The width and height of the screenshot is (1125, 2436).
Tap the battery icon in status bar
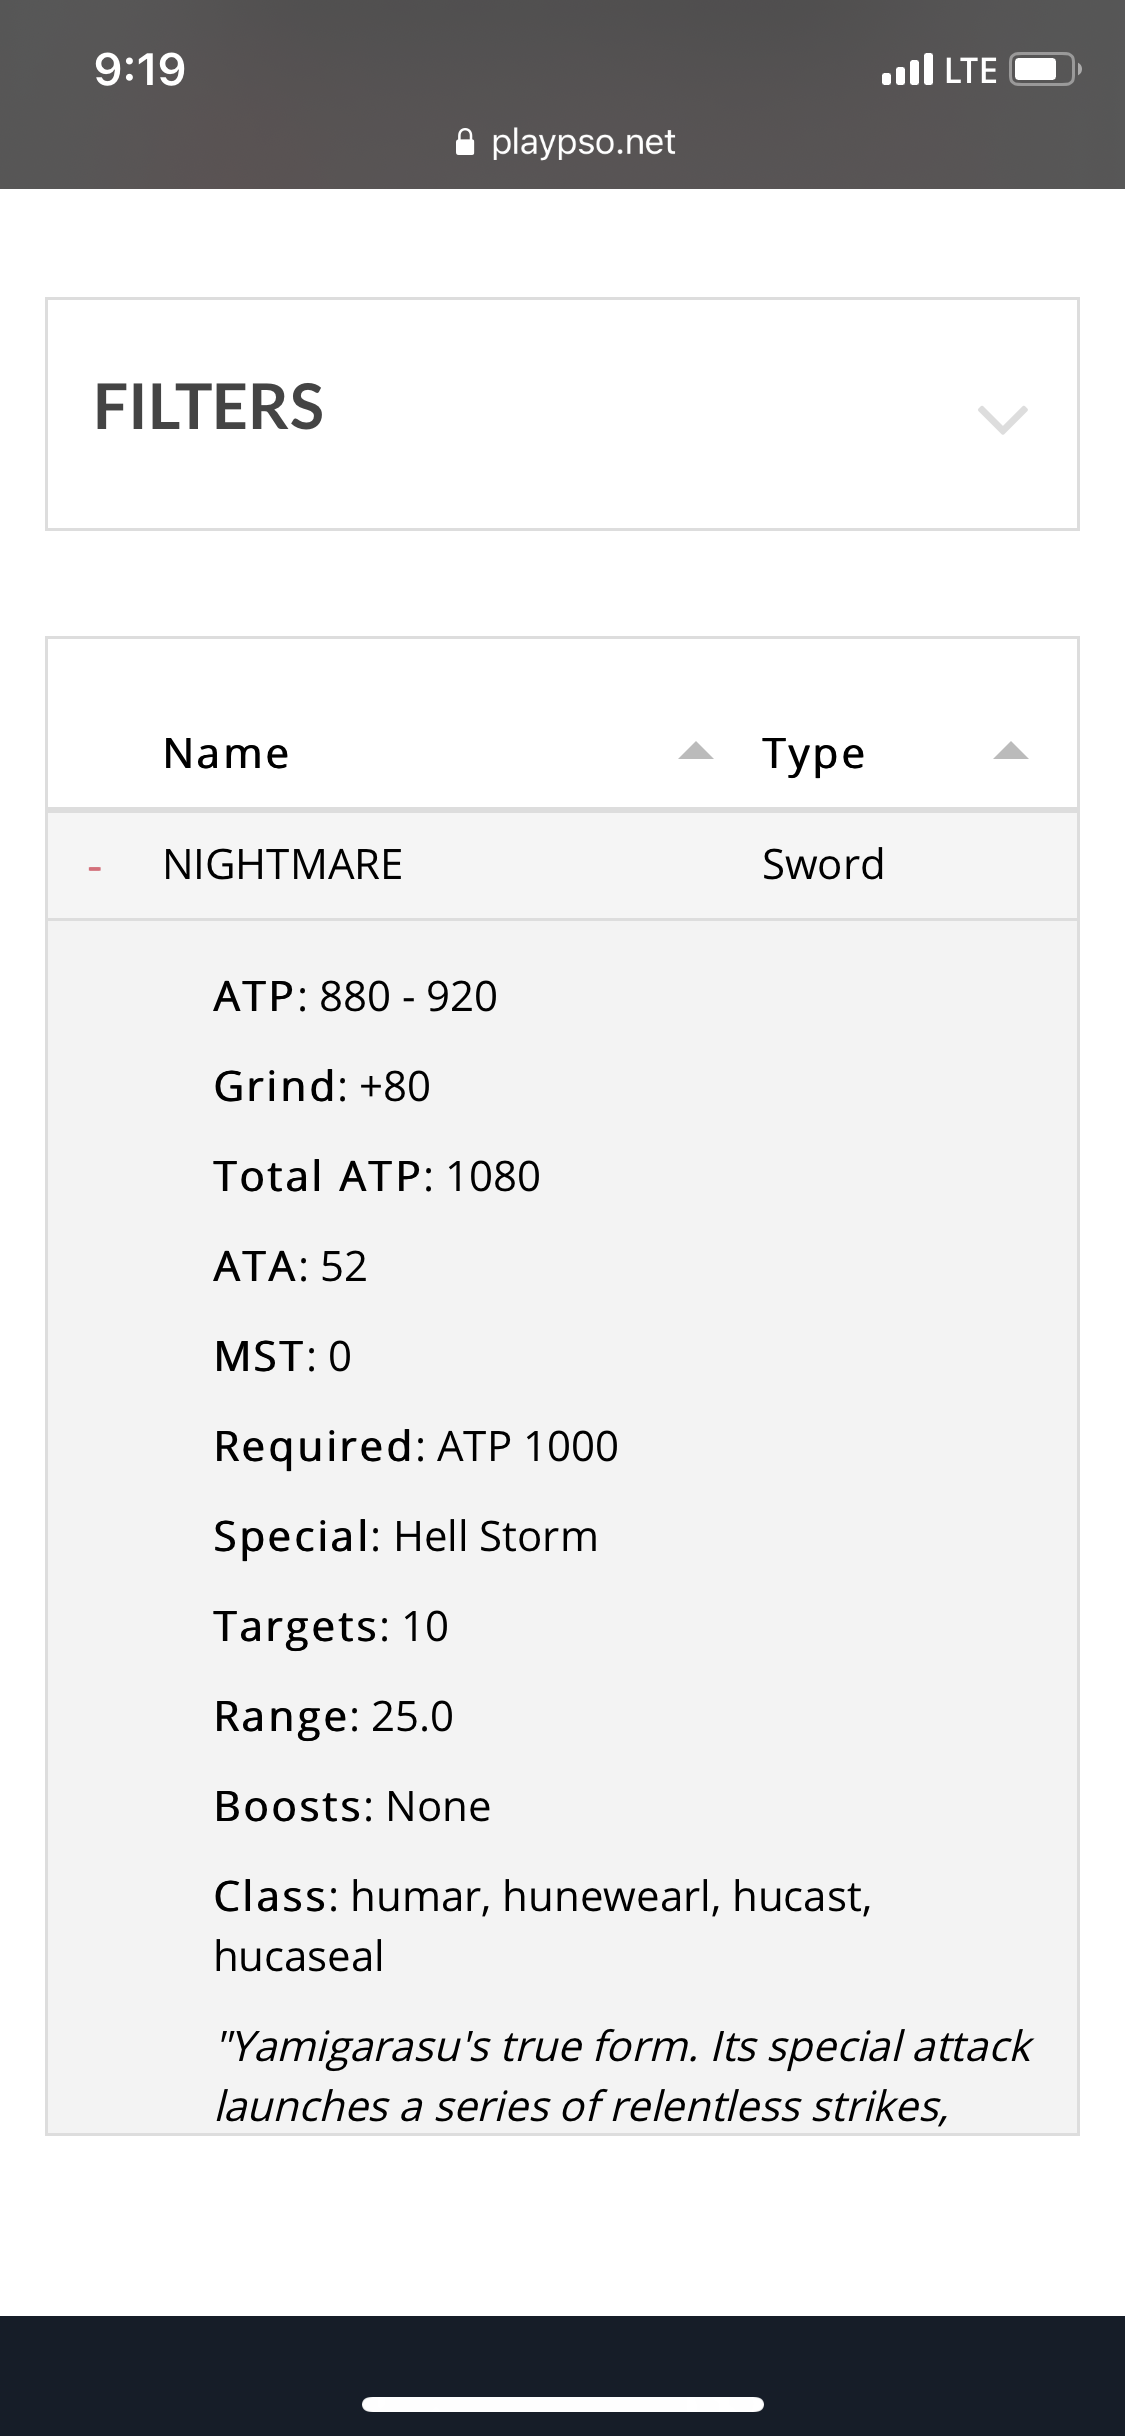(1044, 70)
